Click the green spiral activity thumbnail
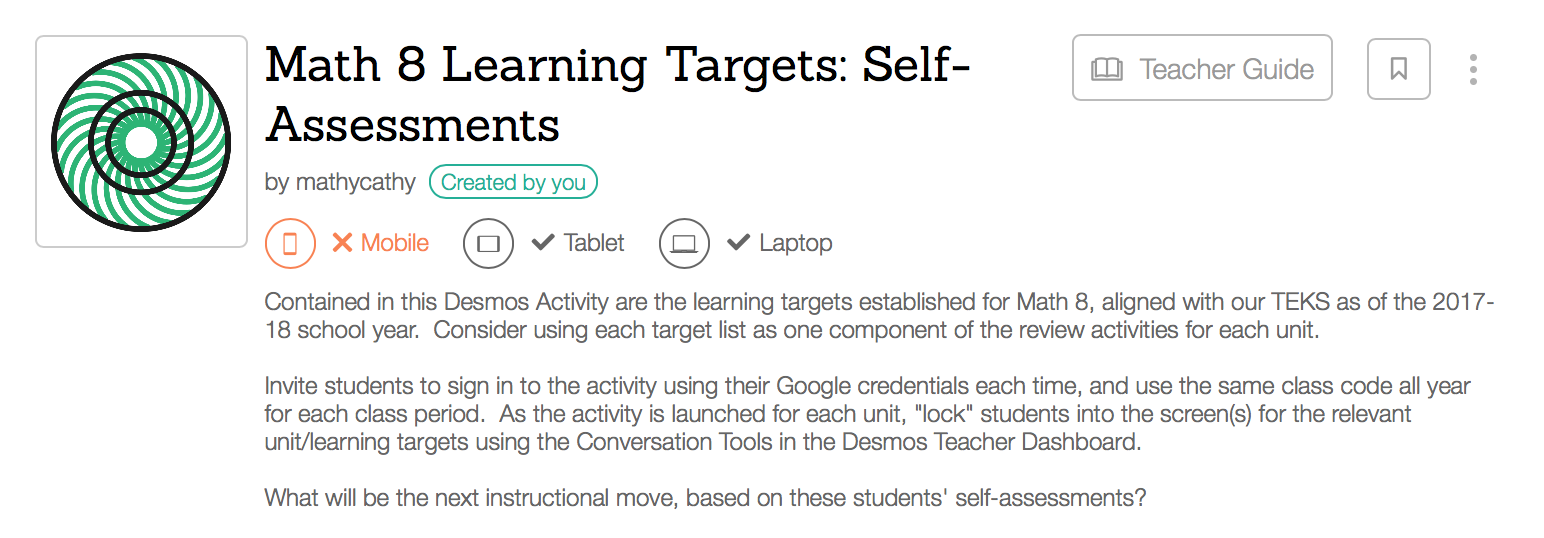Image resolution: width=1544 pixels, height=538 pixels. pos(141,142)
